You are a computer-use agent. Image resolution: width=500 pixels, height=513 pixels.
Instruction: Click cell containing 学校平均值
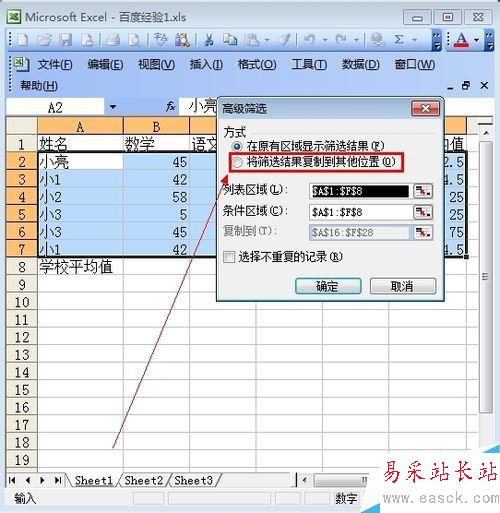[80, 267]
